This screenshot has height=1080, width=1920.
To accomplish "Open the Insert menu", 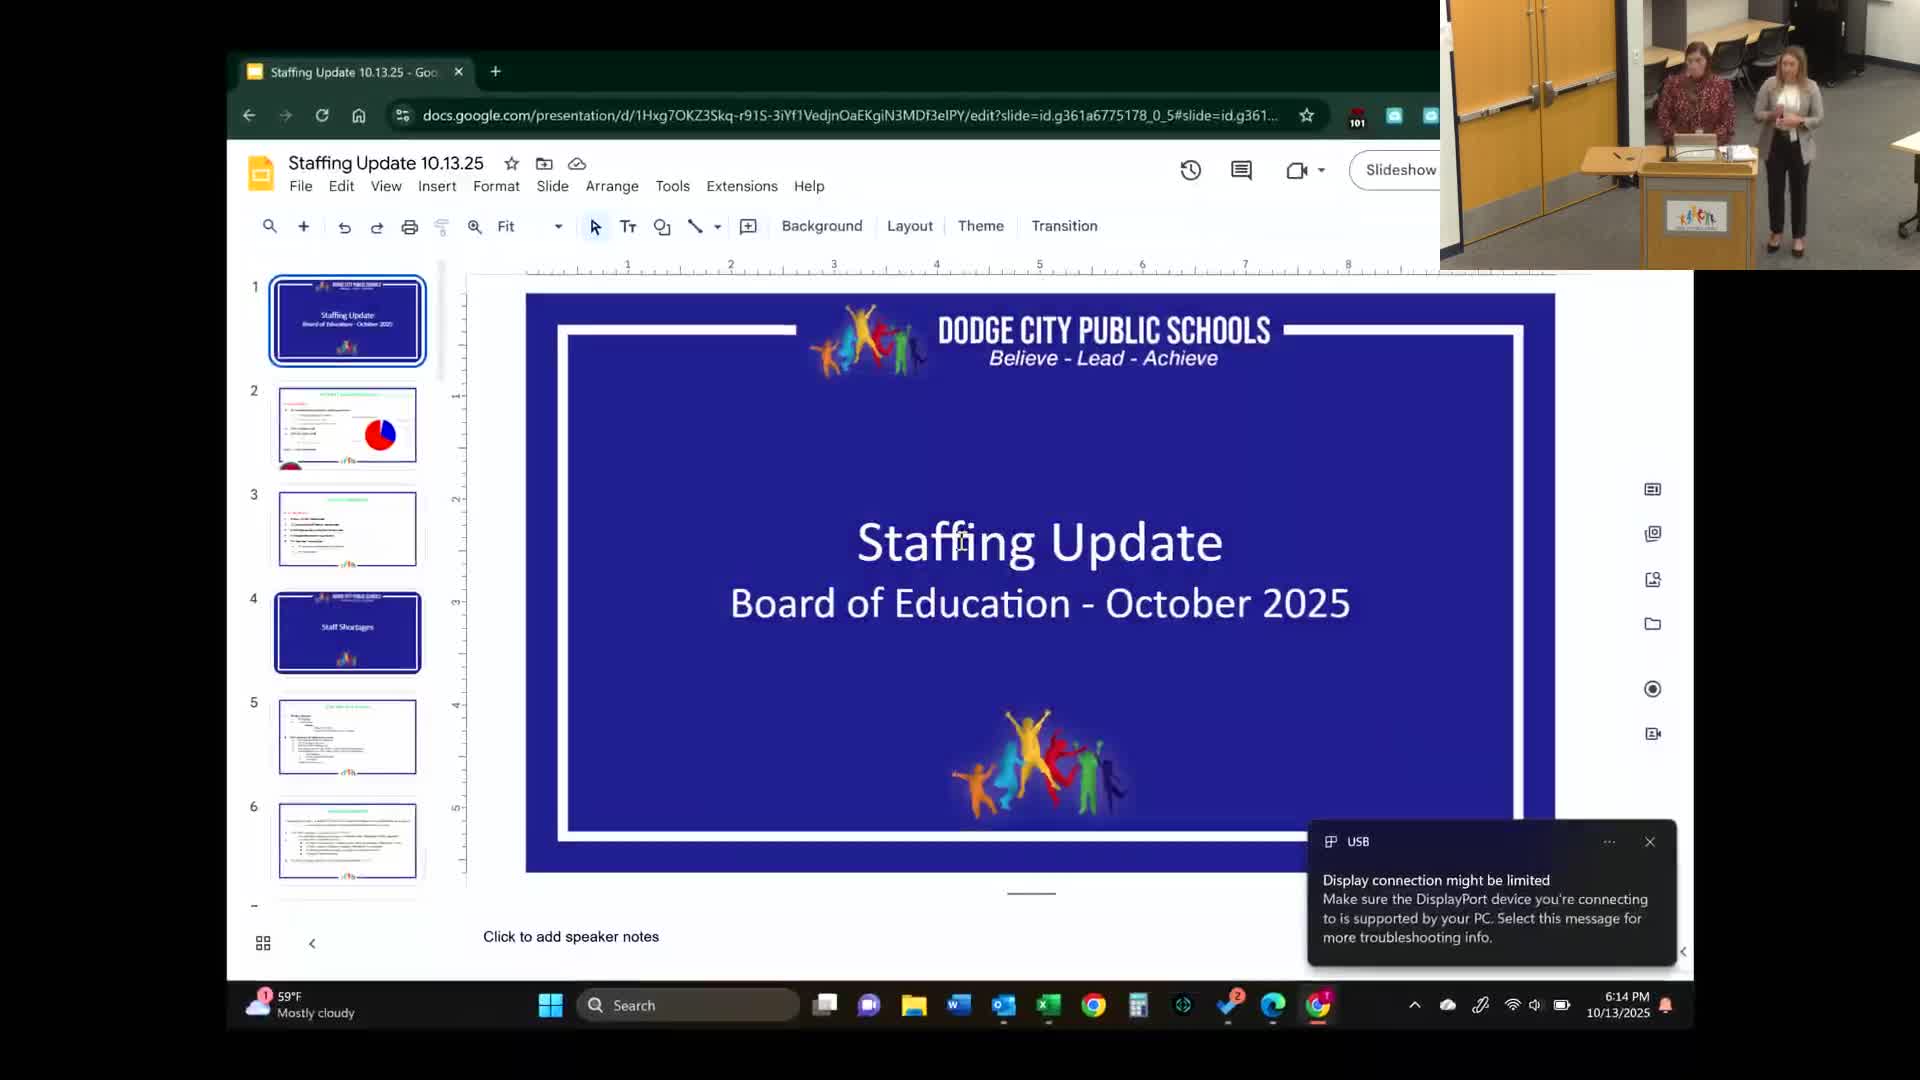I will [436, 186].
